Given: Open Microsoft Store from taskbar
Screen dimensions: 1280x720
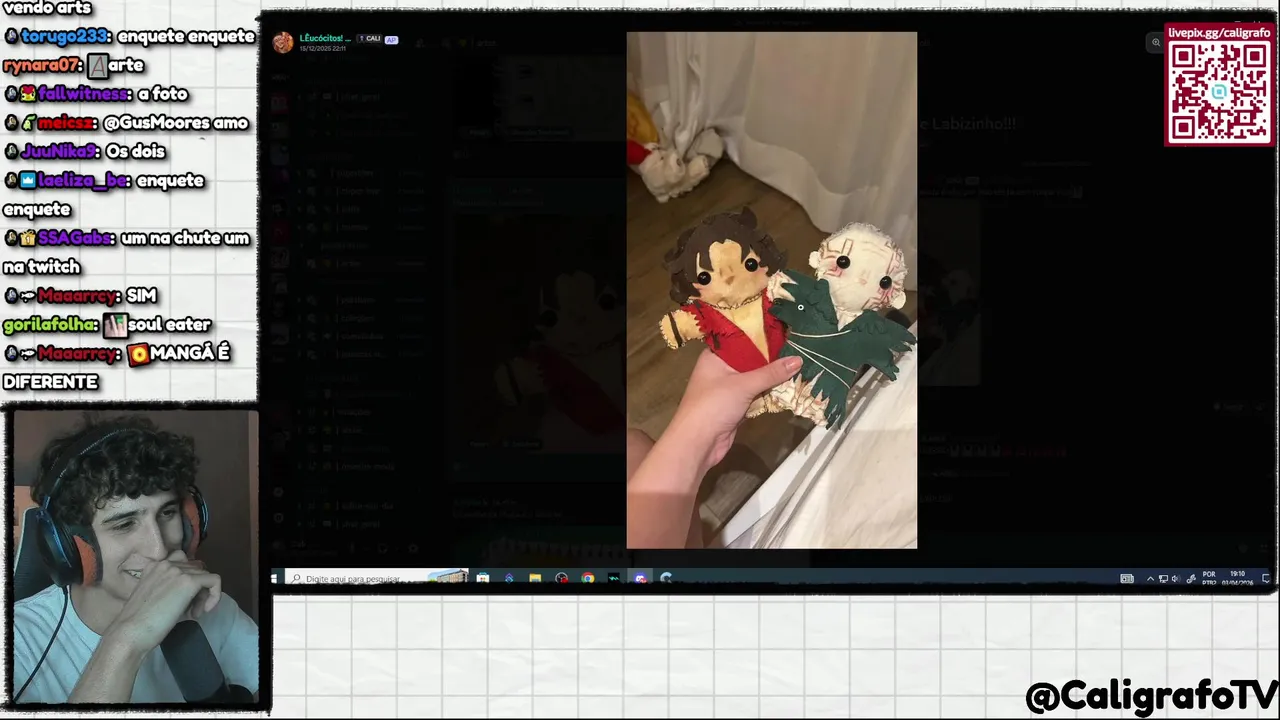Looking at the screenshot, I should pos(483,578).
